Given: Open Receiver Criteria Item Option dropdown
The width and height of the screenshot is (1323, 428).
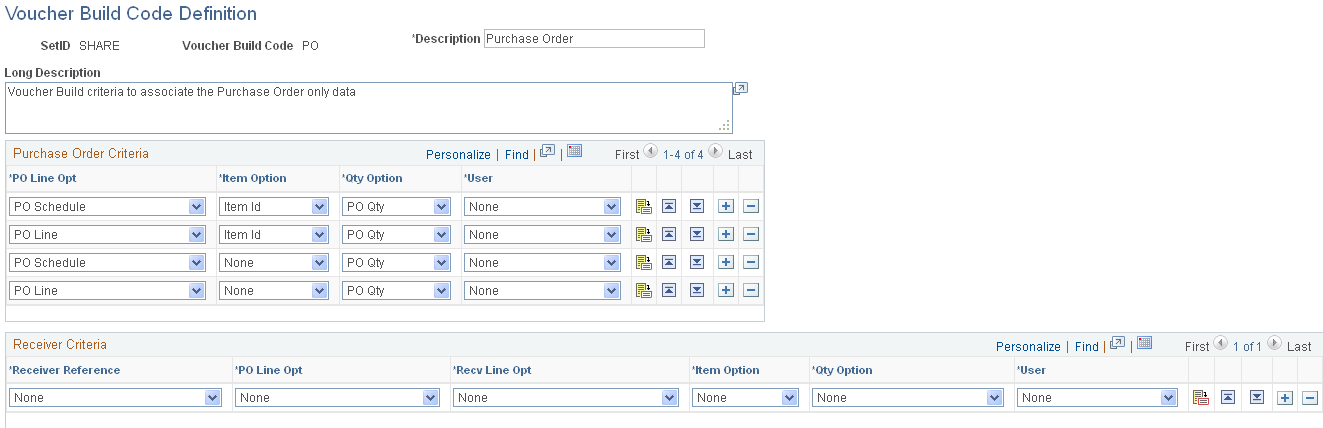Looking at the screenshot, I should [745, 398].
